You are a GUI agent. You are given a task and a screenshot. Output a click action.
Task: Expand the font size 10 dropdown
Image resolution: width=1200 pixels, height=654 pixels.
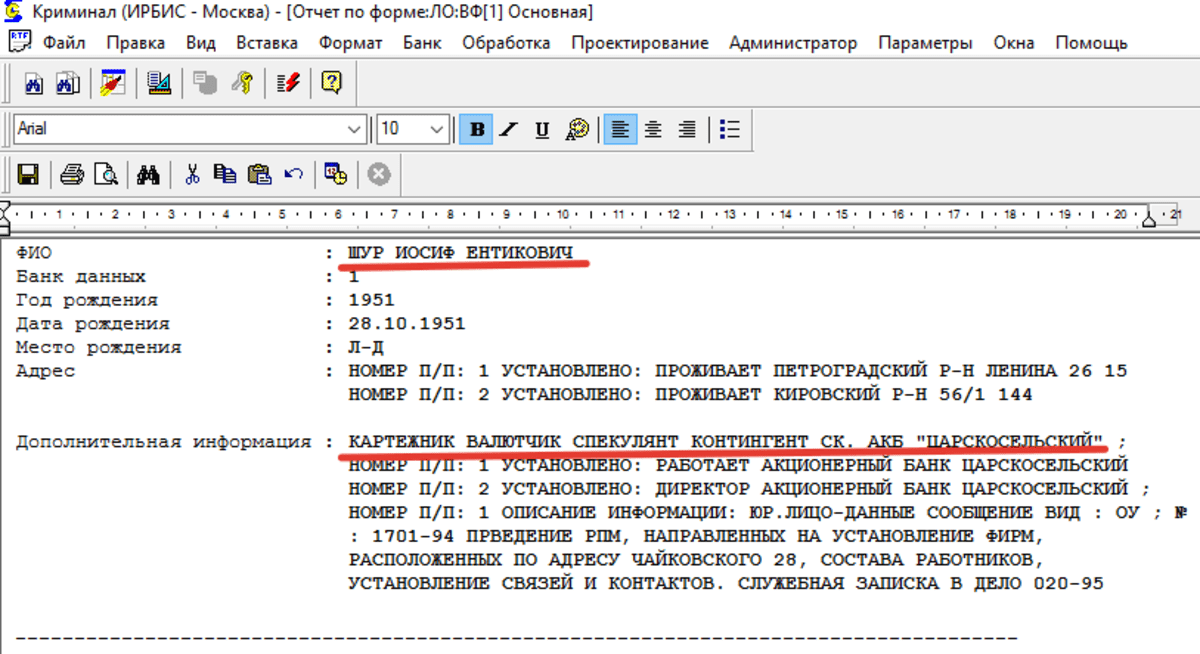pyautogui.click(x=438, y=129)
